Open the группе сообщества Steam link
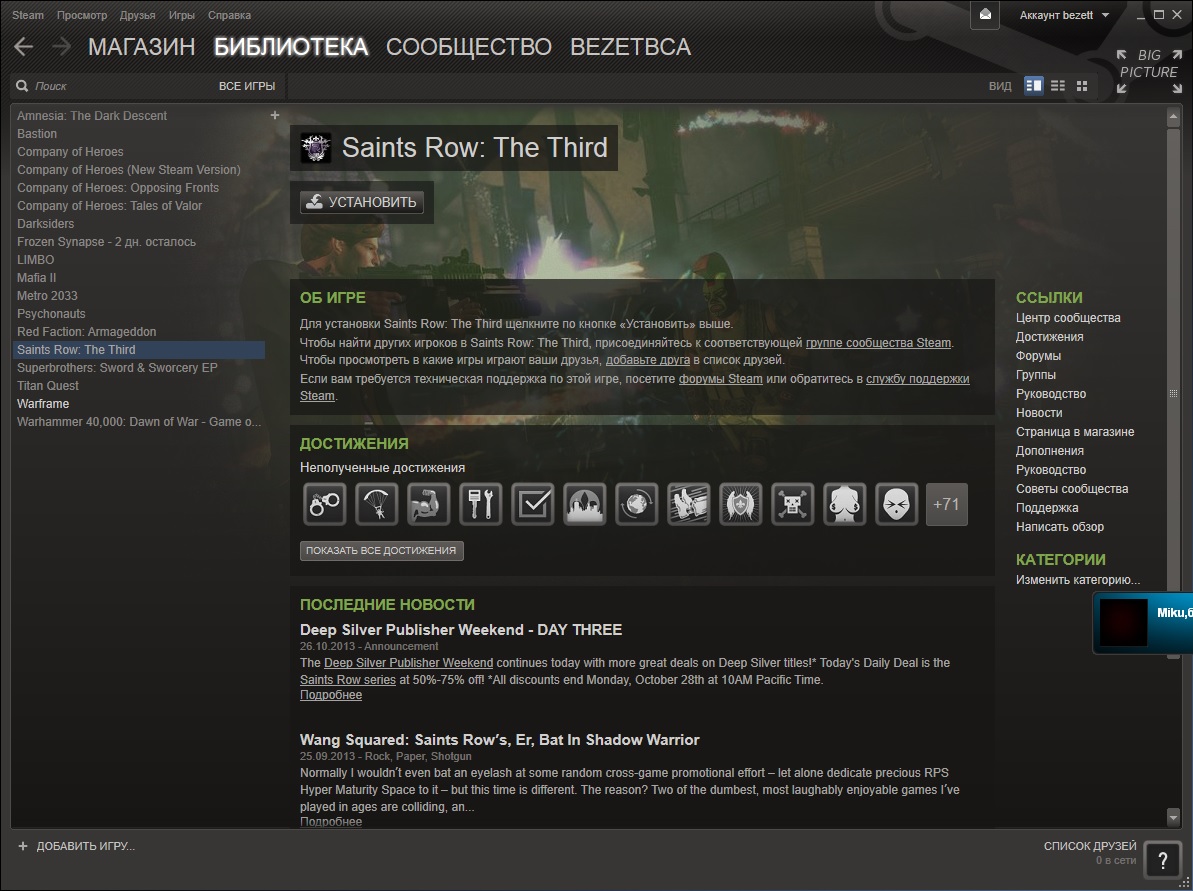 [x=878, y=342]
